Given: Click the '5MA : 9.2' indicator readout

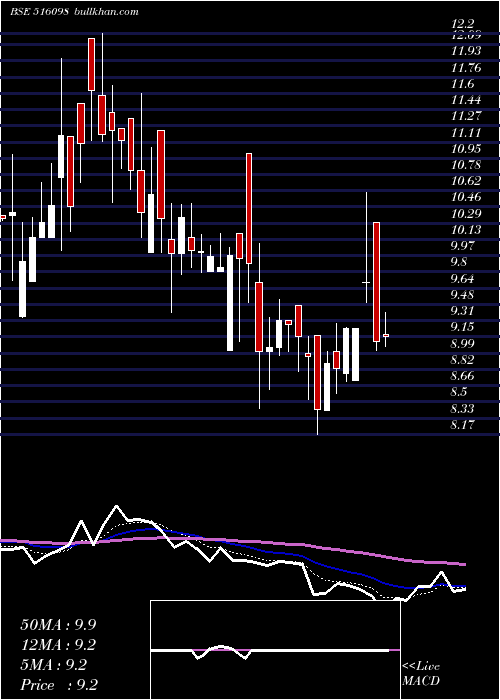Looking at the screenshot, I should point(53,665).
